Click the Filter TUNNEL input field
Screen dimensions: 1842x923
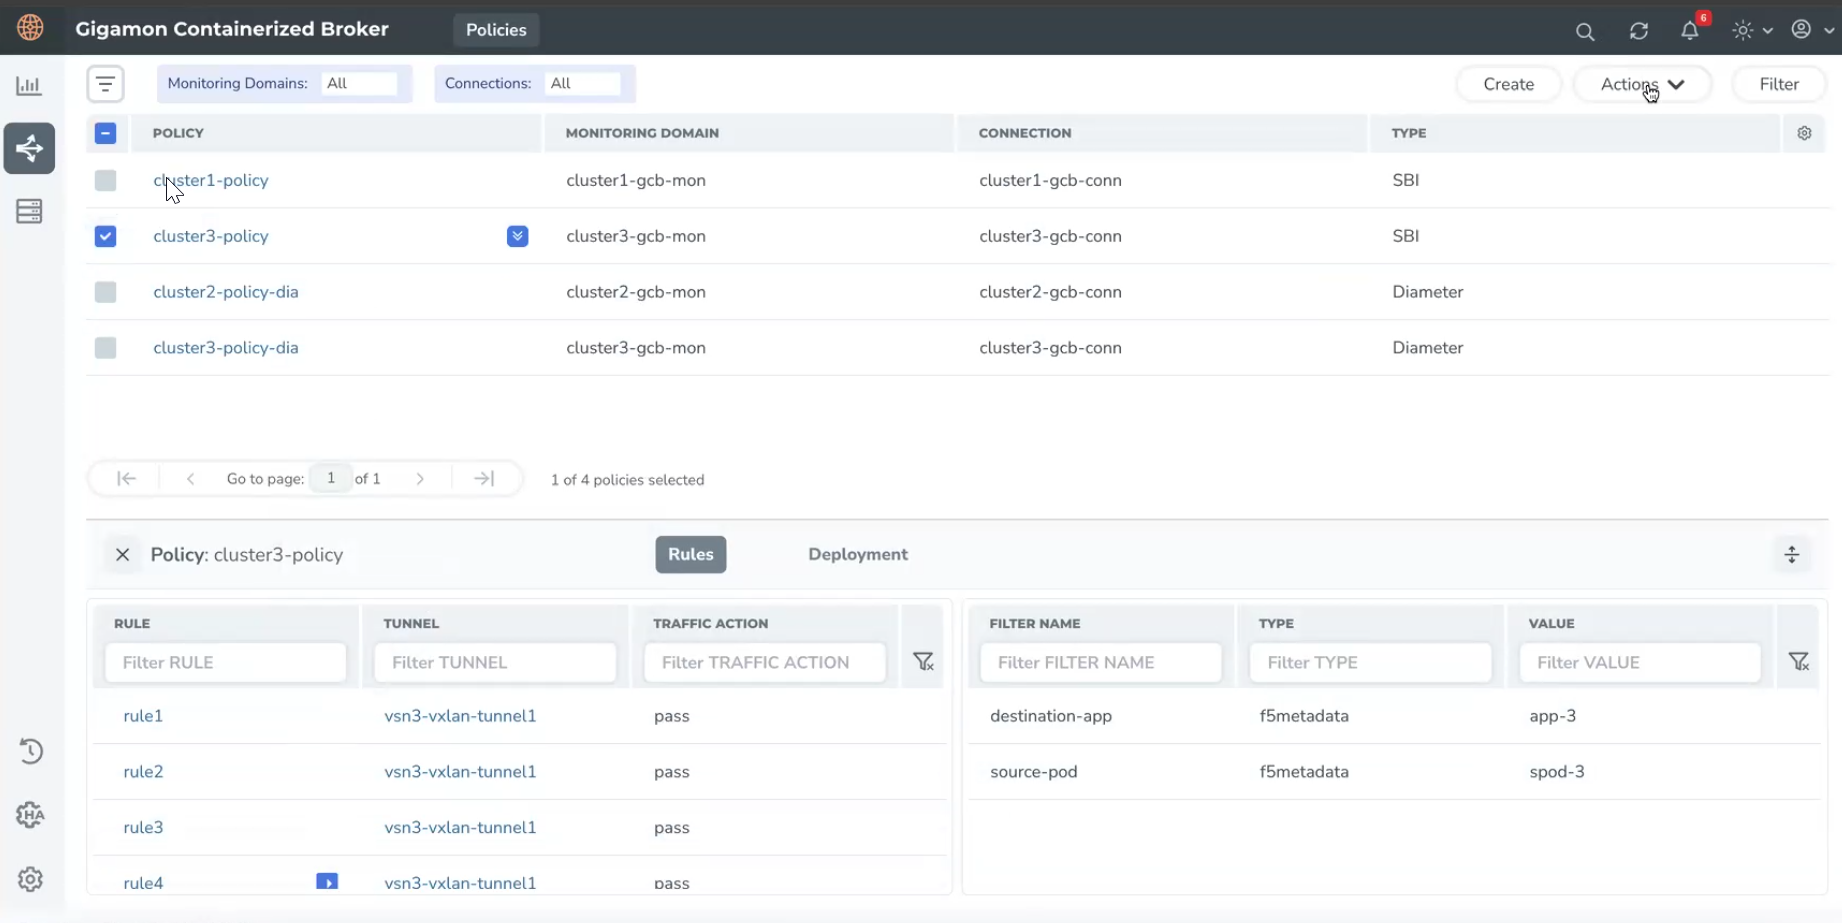[x=495, y=663]
